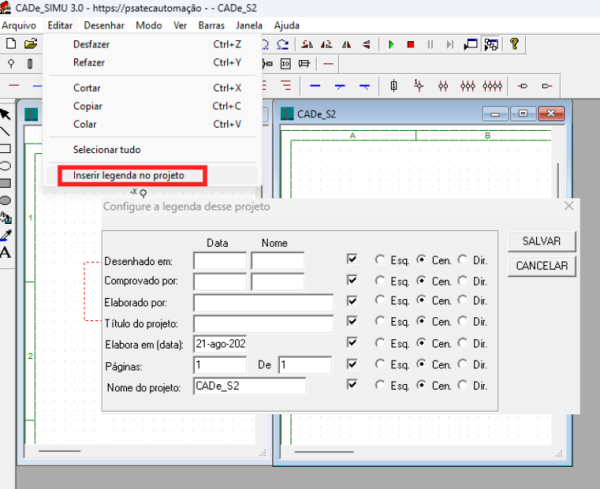
Task: Toggle the Desenhado em checkbox
Action: (352, 259)
